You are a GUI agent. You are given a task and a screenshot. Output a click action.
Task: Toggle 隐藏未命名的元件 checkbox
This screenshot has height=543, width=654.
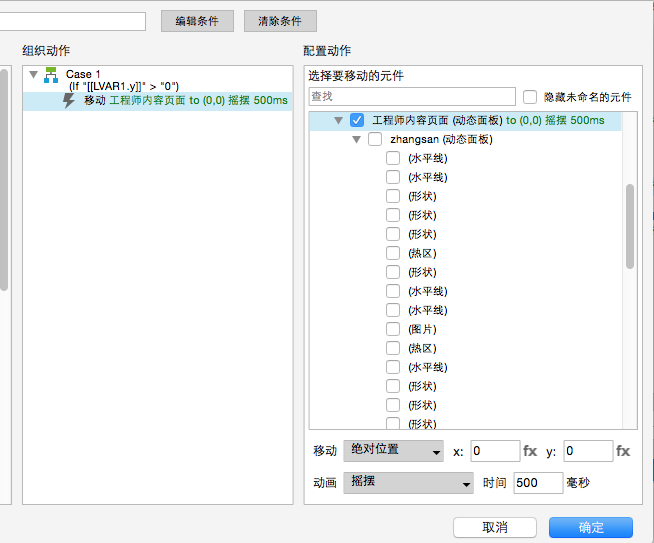click(x=530, y=97)
